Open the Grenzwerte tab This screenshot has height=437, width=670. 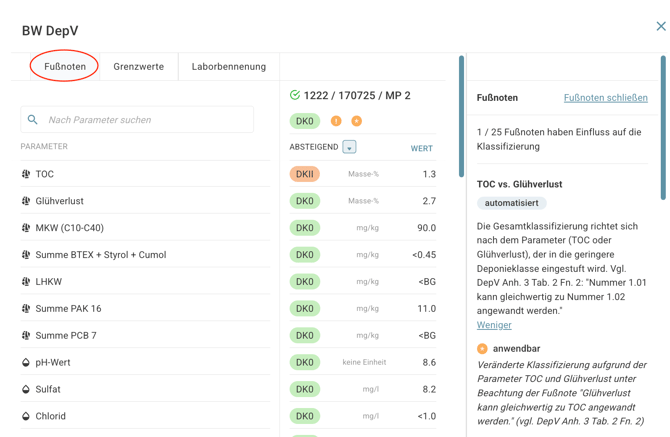coord(138,66)
